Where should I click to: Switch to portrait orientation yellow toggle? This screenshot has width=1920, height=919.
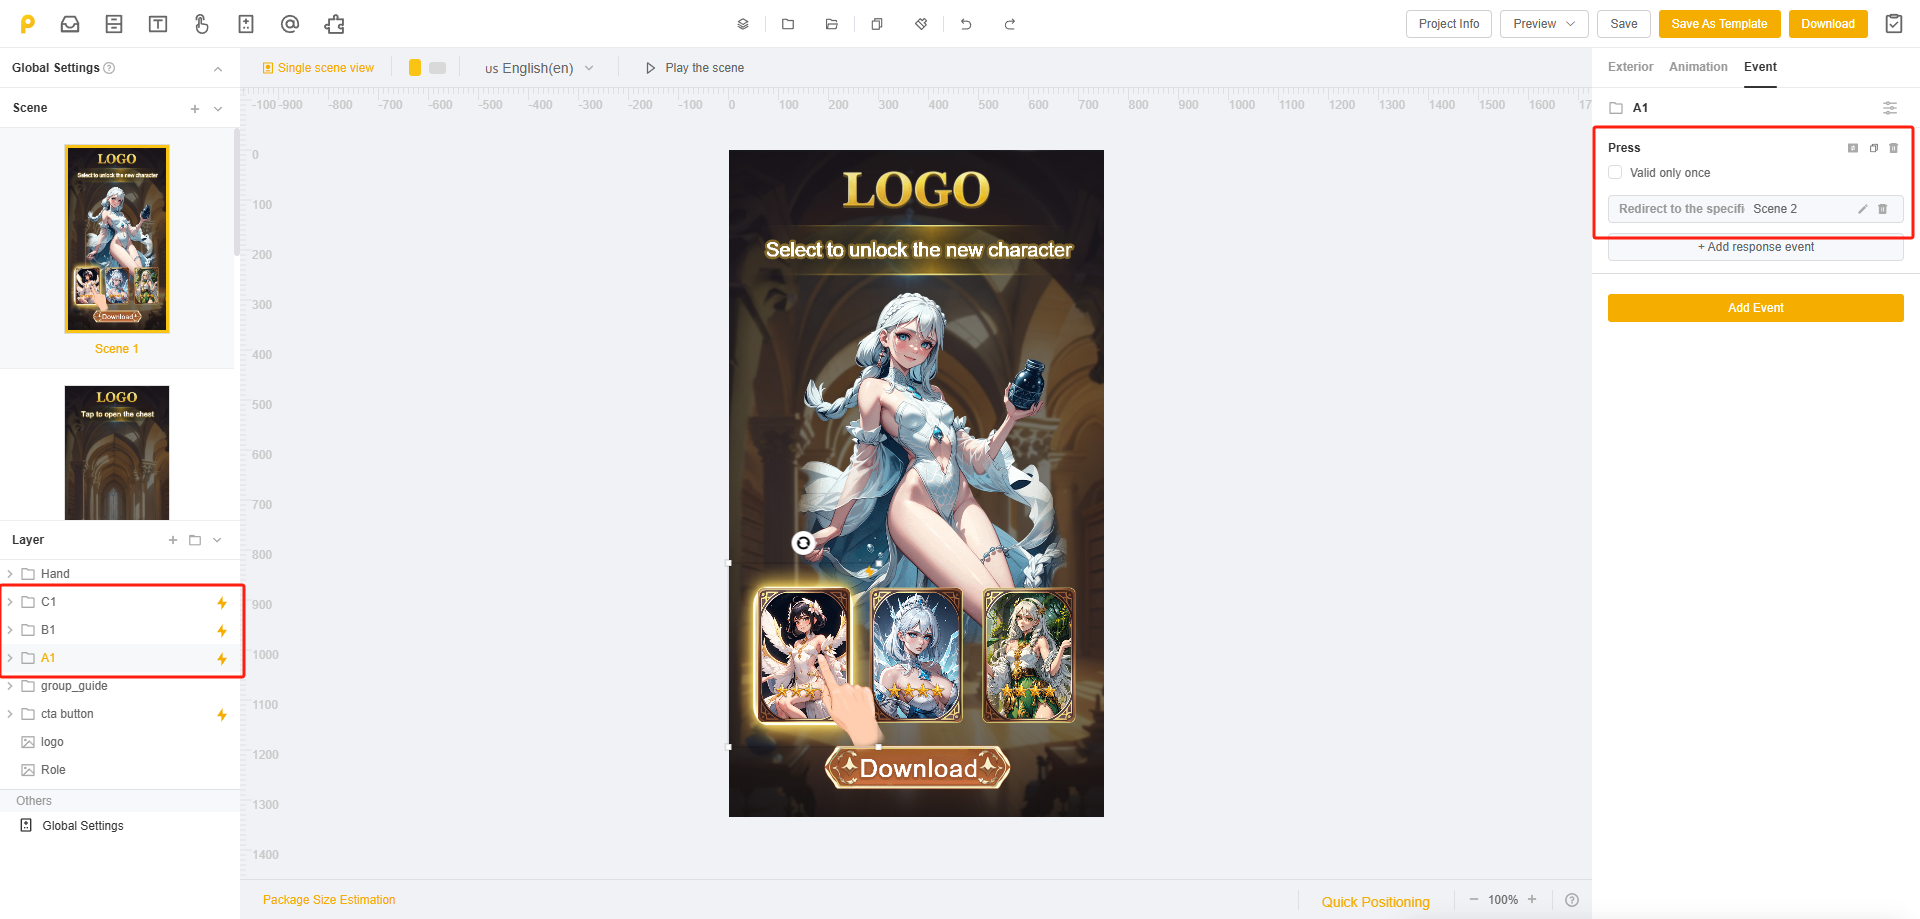(x=415, y=68)
